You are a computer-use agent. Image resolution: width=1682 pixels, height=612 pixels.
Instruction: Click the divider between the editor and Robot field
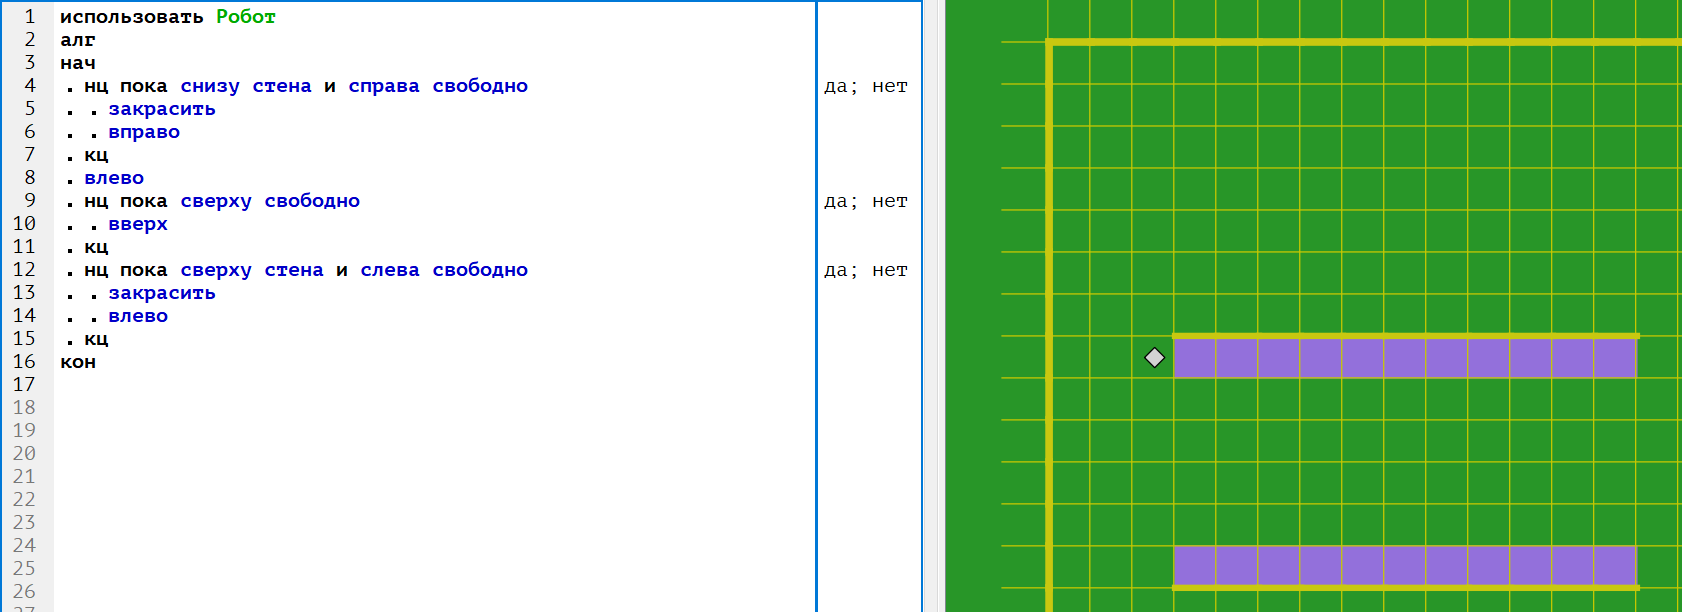932,306
